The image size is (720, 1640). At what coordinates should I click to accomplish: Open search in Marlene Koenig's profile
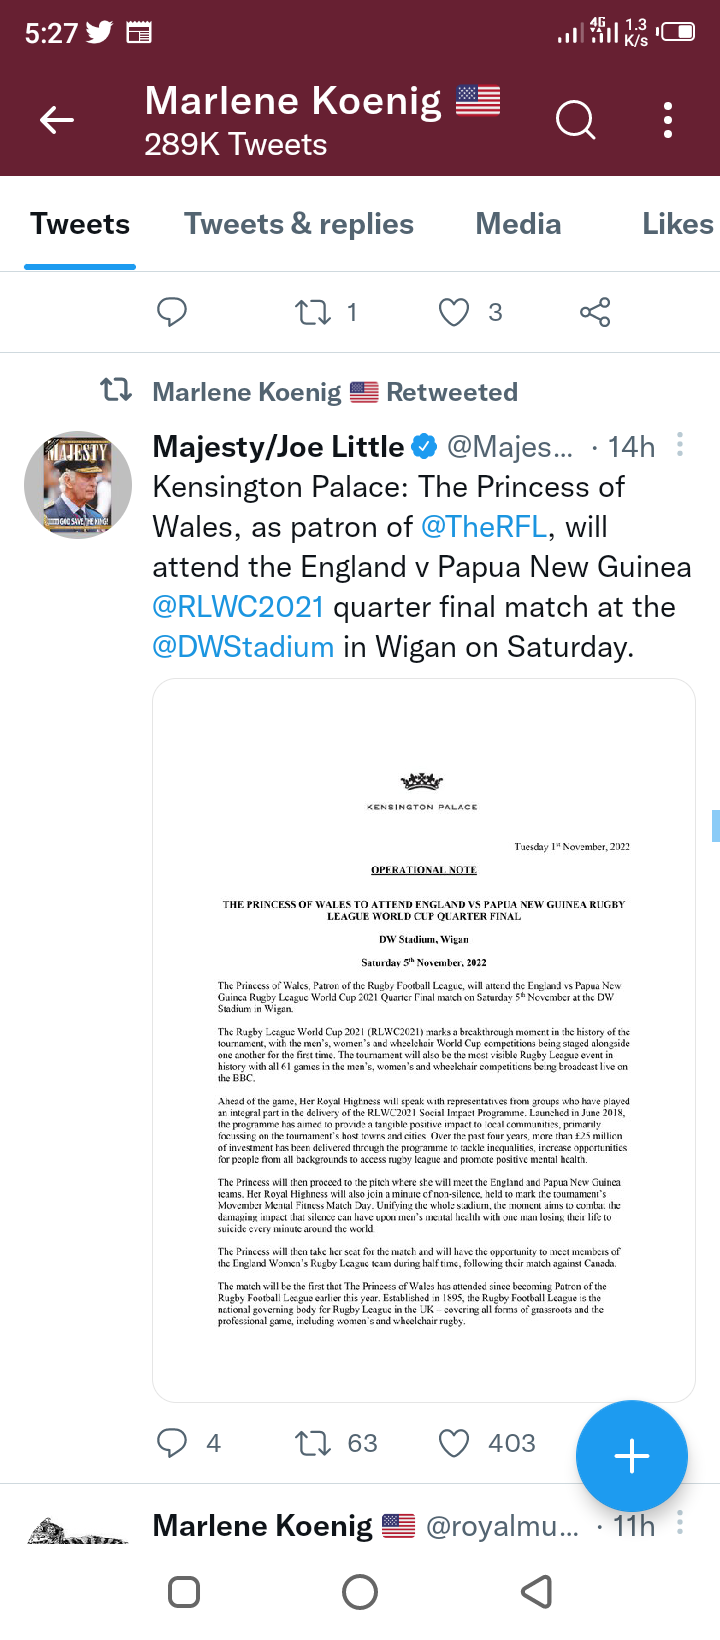point(575,121)
